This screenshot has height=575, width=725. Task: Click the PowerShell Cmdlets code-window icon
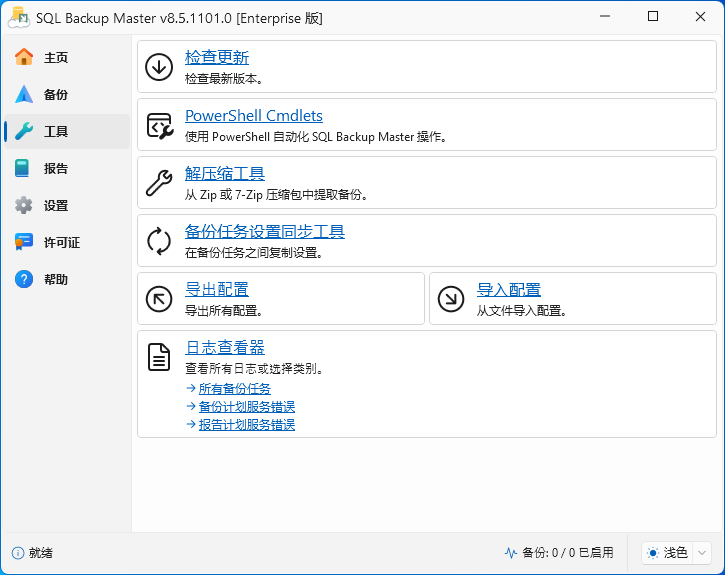160,125
